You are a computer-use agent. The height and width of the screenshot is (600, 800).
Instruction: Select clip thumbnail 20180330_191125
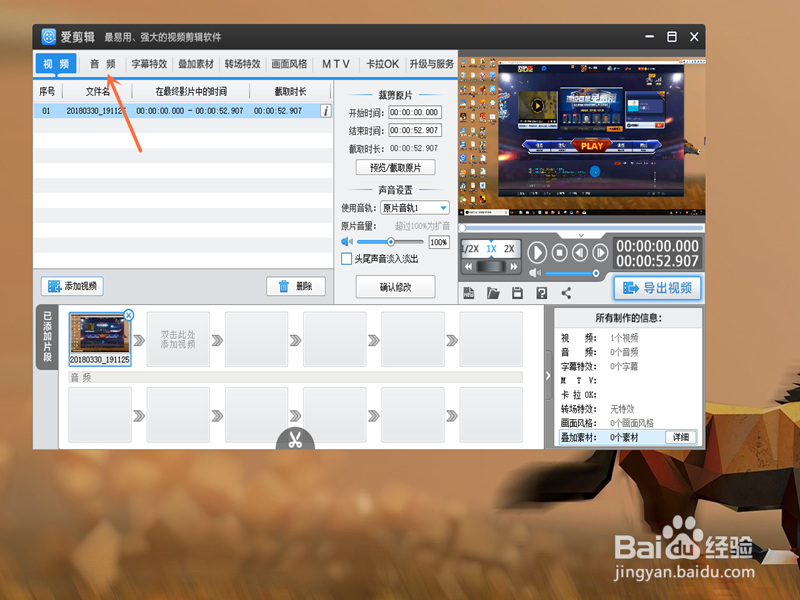pyautogui.click(x=99, y=339)
